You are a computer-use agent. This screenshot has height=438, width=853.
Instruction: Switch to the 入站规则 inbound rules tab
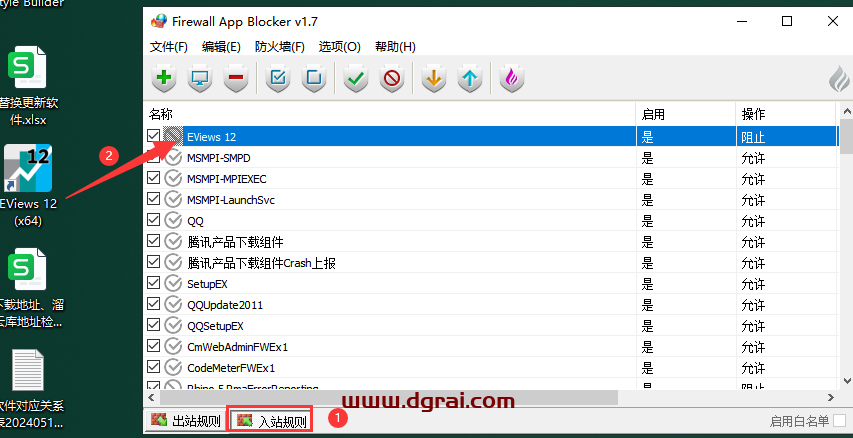270,421
